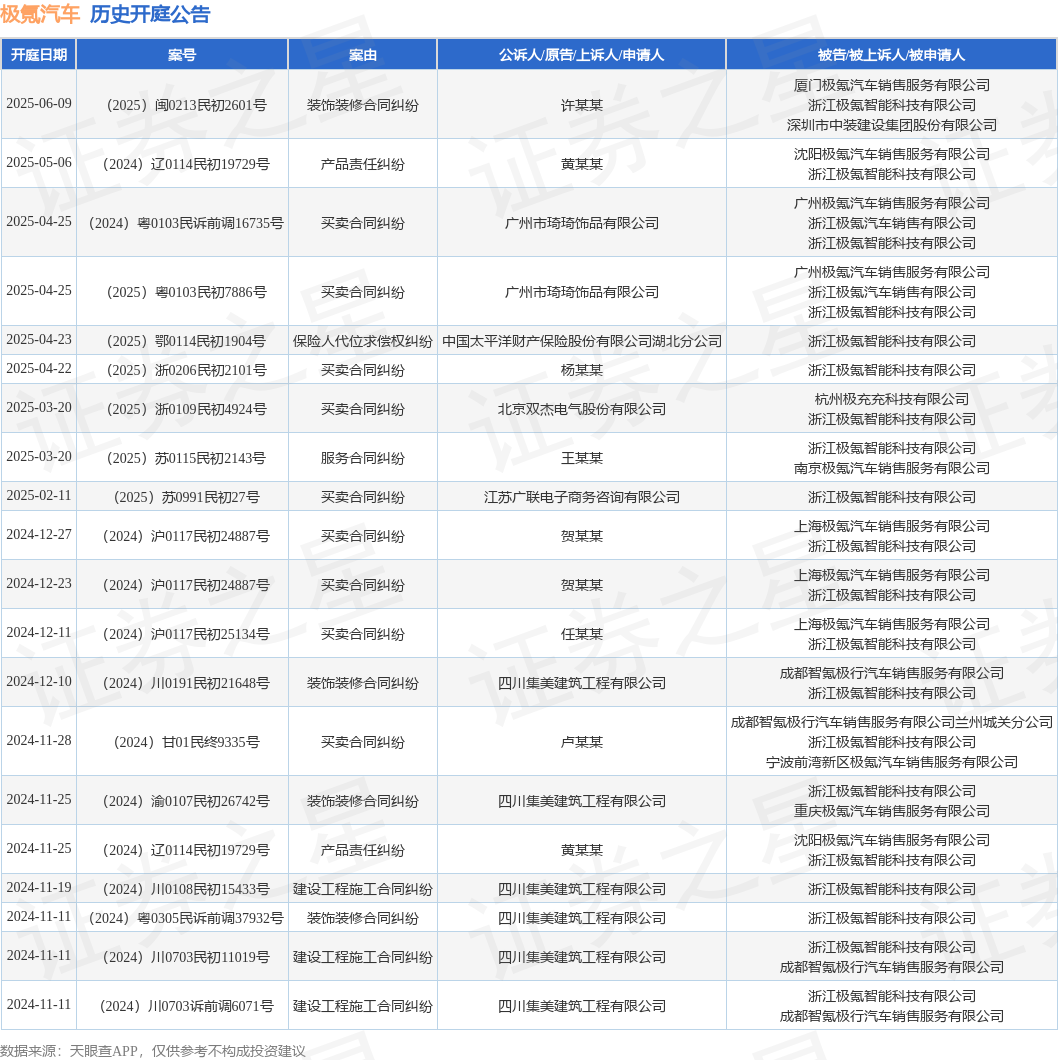Viewport: 1058px width, 1060px height.
Task: Click the 保险人代位求偿权纠纷 cell
Action: 362,341
